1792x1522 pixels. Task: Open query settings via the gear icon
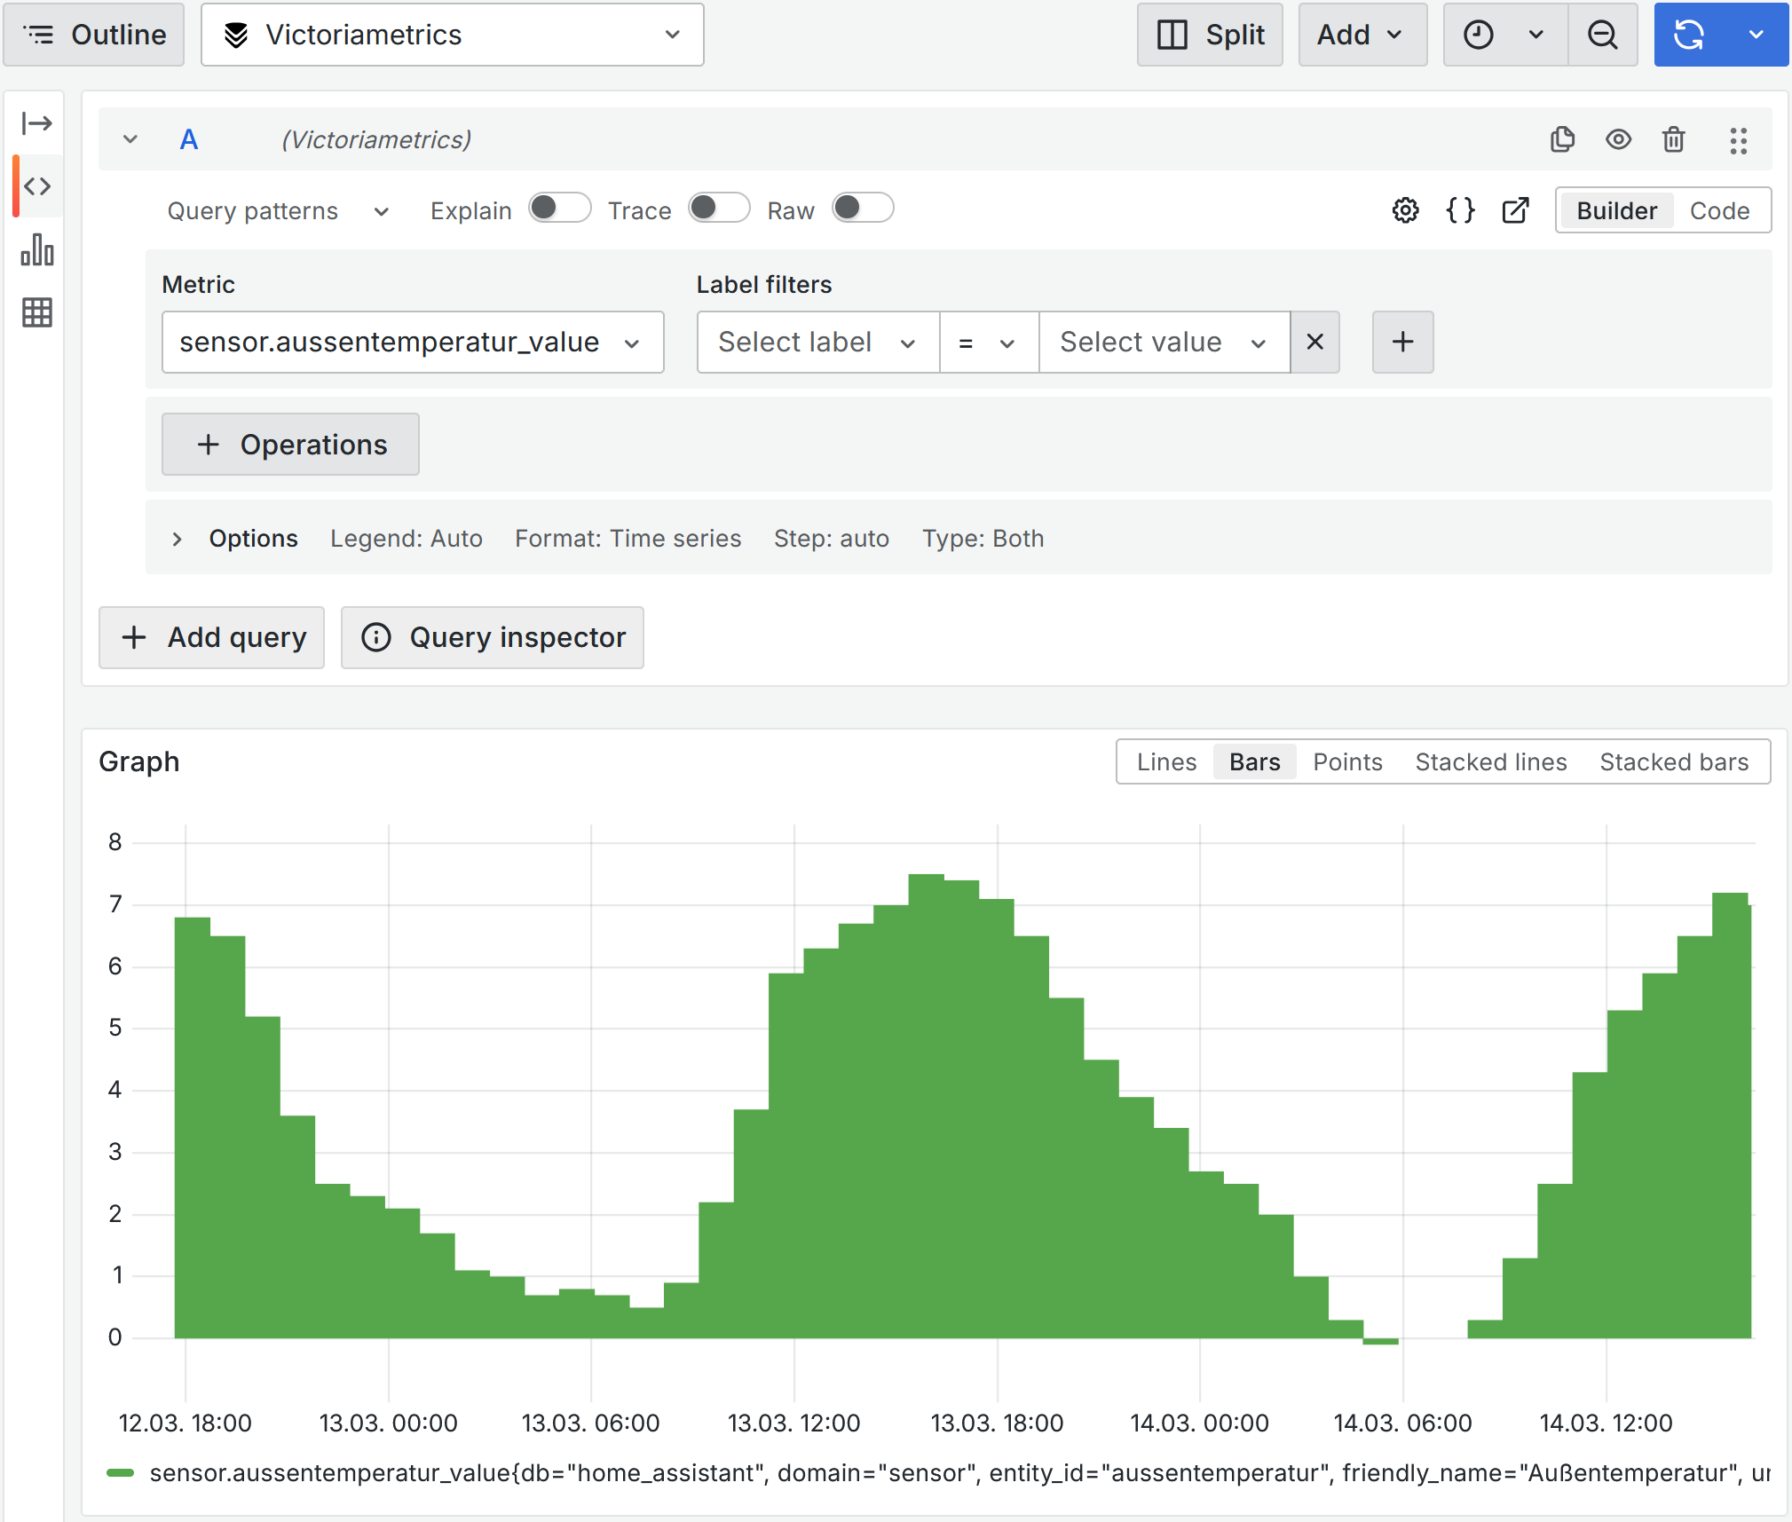tap(1404, 210)
